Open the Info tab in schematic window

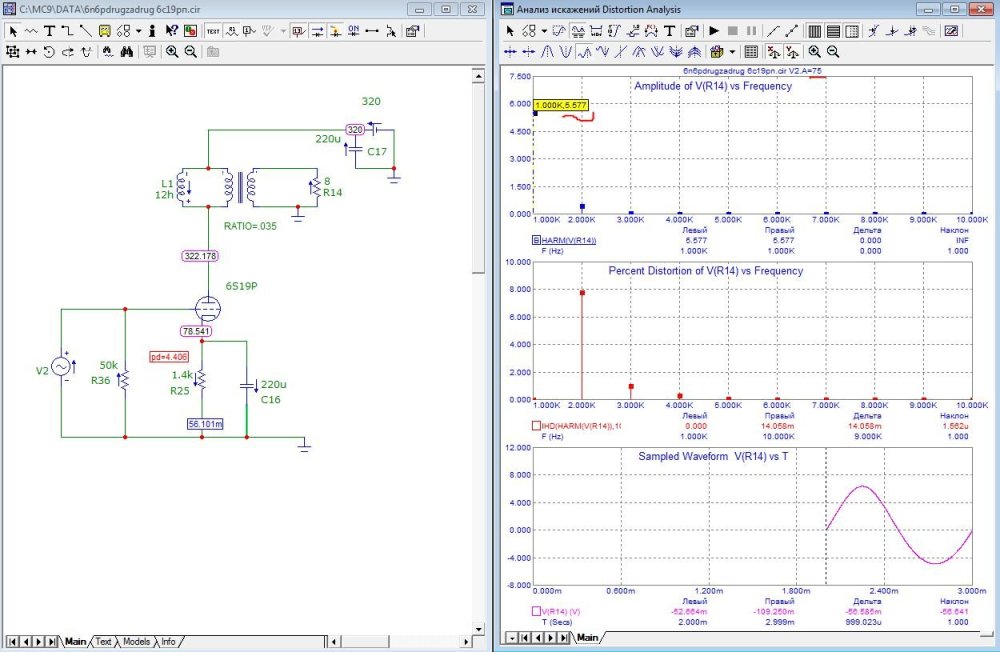coord(168,641)
